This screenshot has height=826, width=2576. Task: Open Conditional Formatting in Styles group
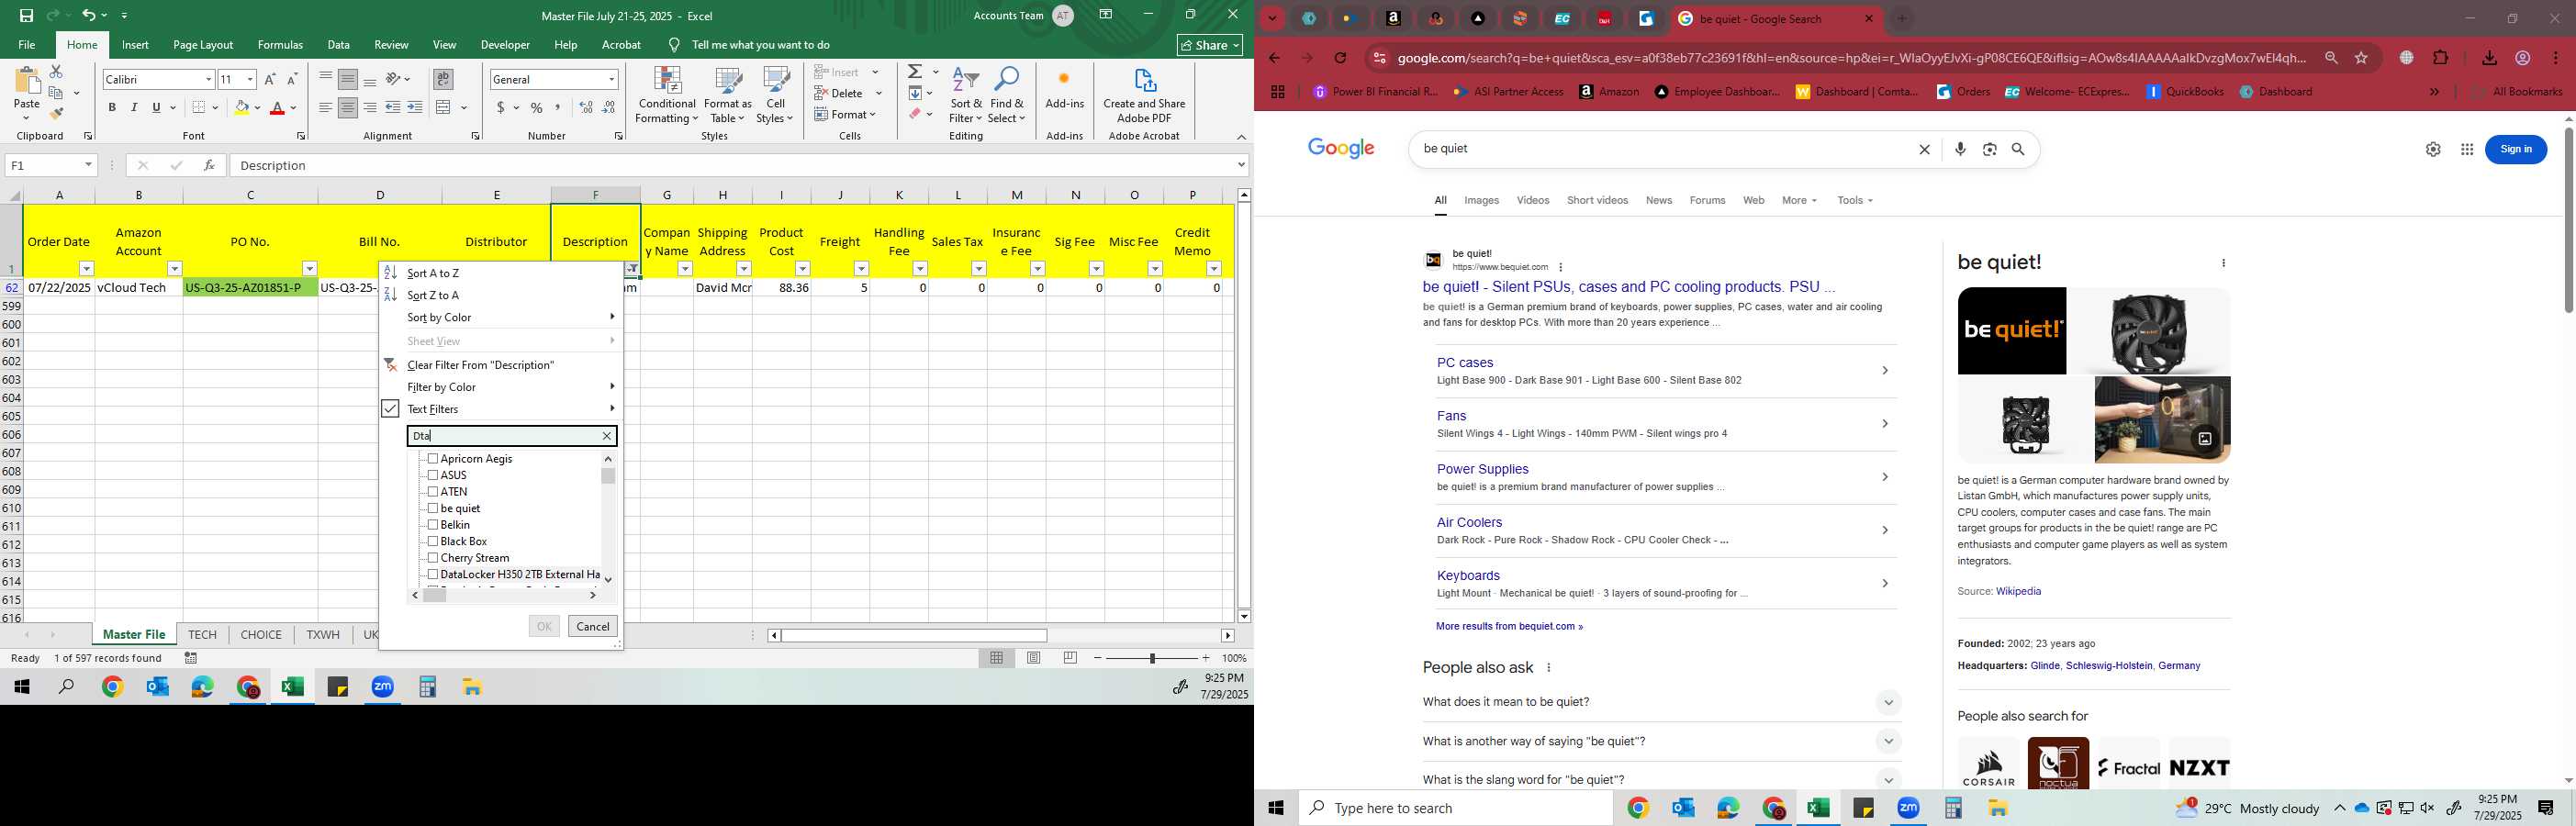click(x=667, y=96)
